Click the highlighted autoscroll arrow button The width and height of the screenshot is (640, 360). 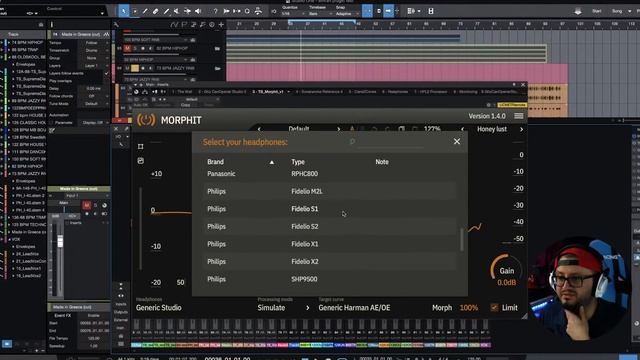(388, 11)
